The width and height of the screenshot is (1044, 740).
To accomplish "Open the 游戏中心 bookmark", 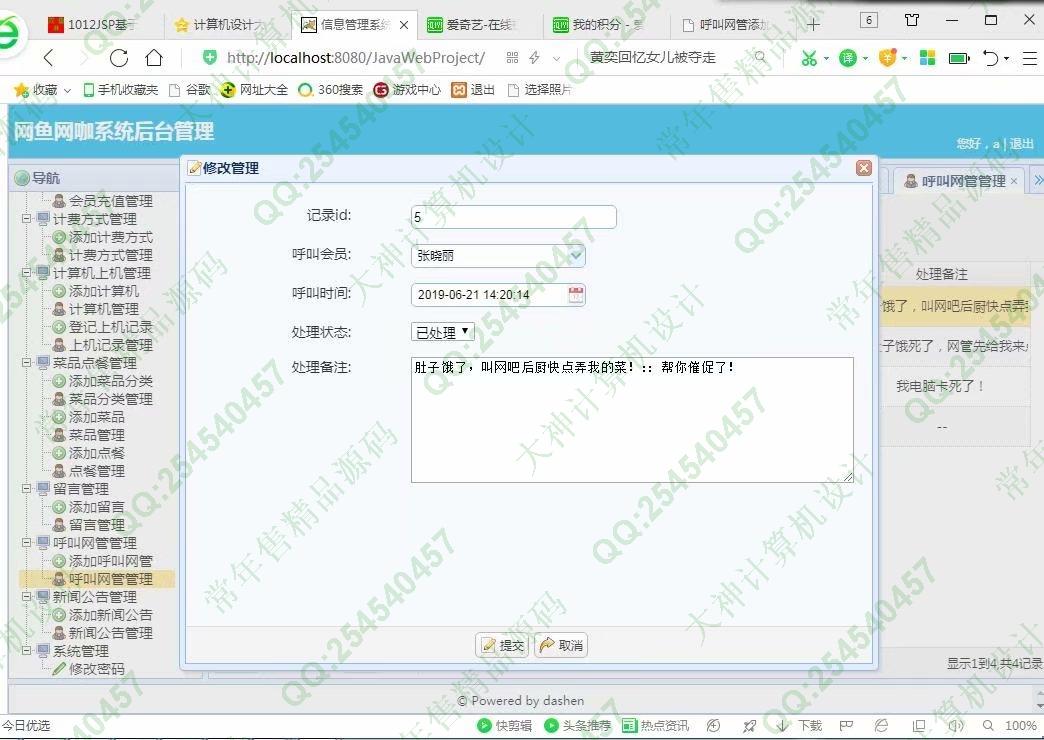I will (x=407, y=89).
